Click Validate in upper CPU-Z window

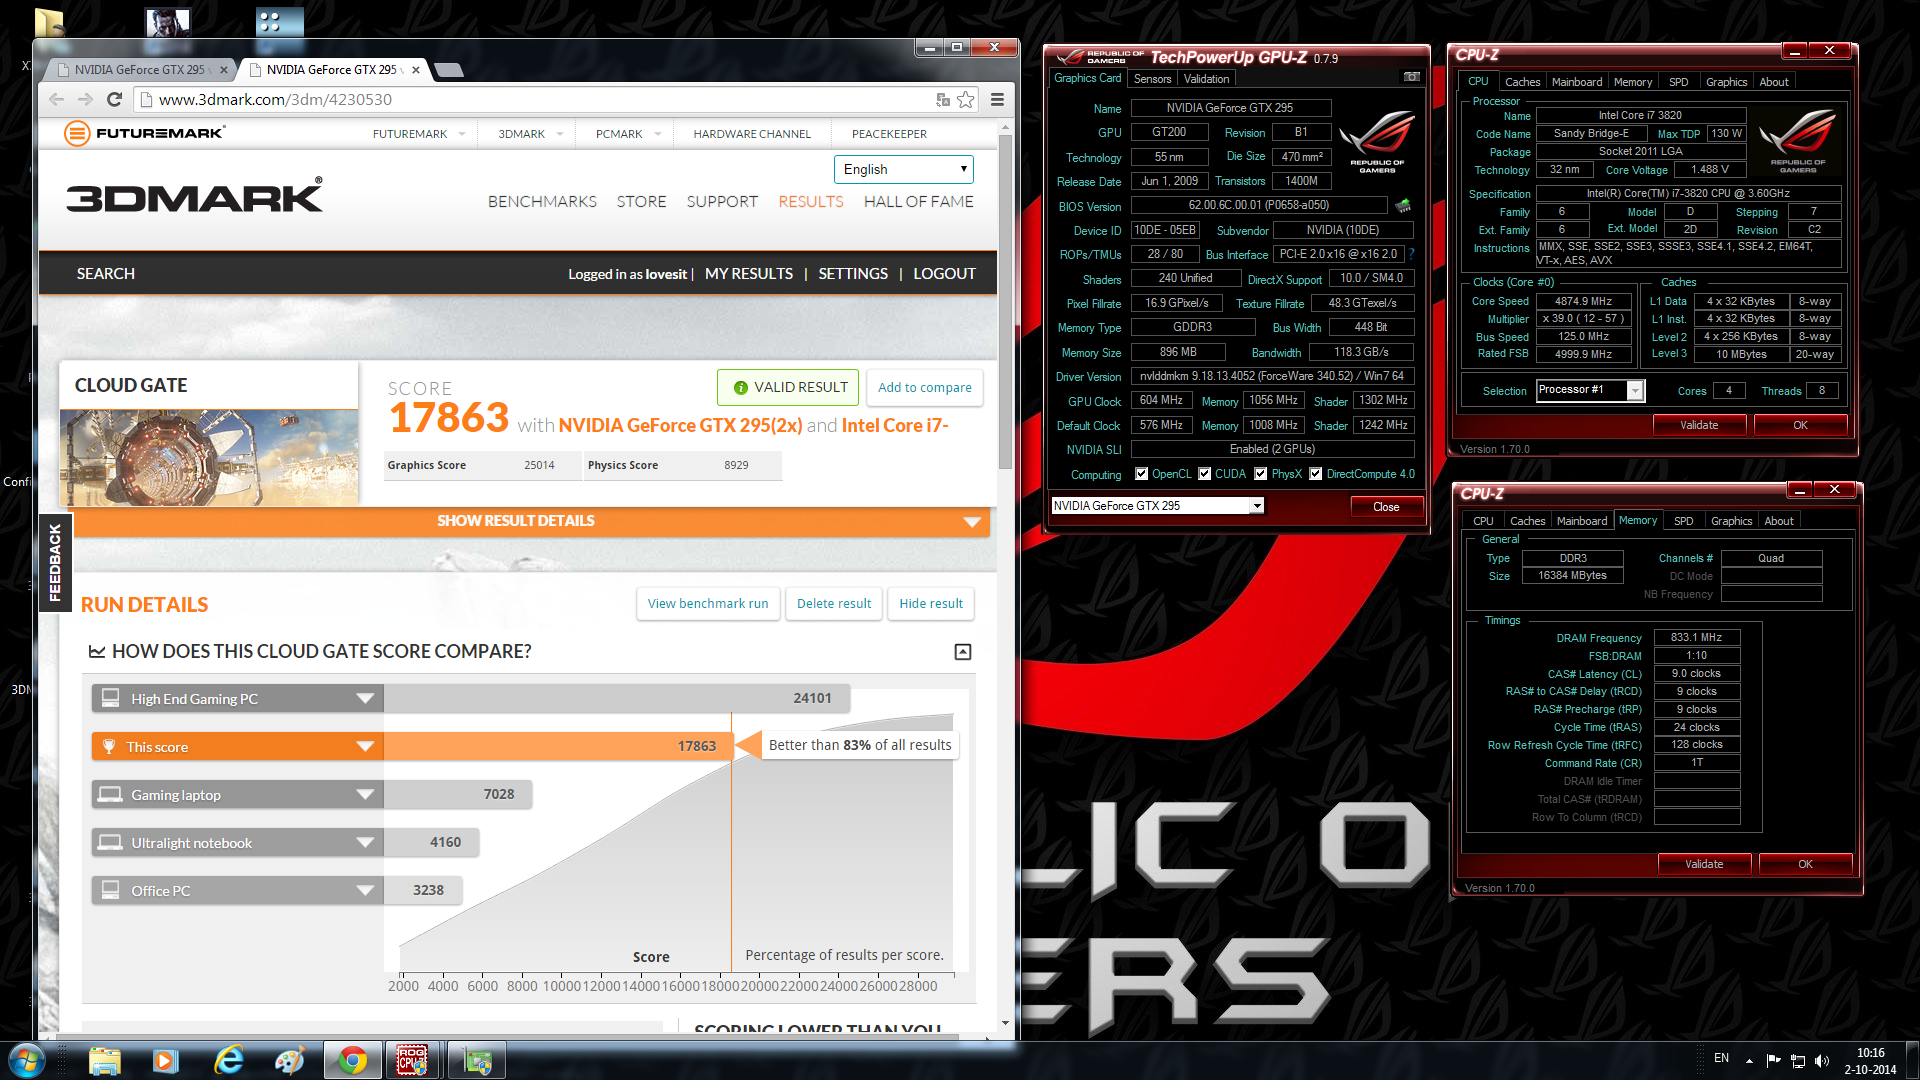[x=1699, y=425]
